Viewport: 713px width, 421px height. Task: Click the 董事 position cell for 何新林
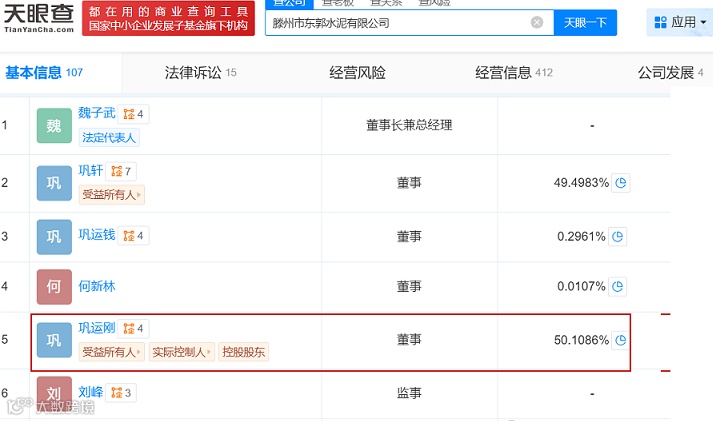coord(409,286)
